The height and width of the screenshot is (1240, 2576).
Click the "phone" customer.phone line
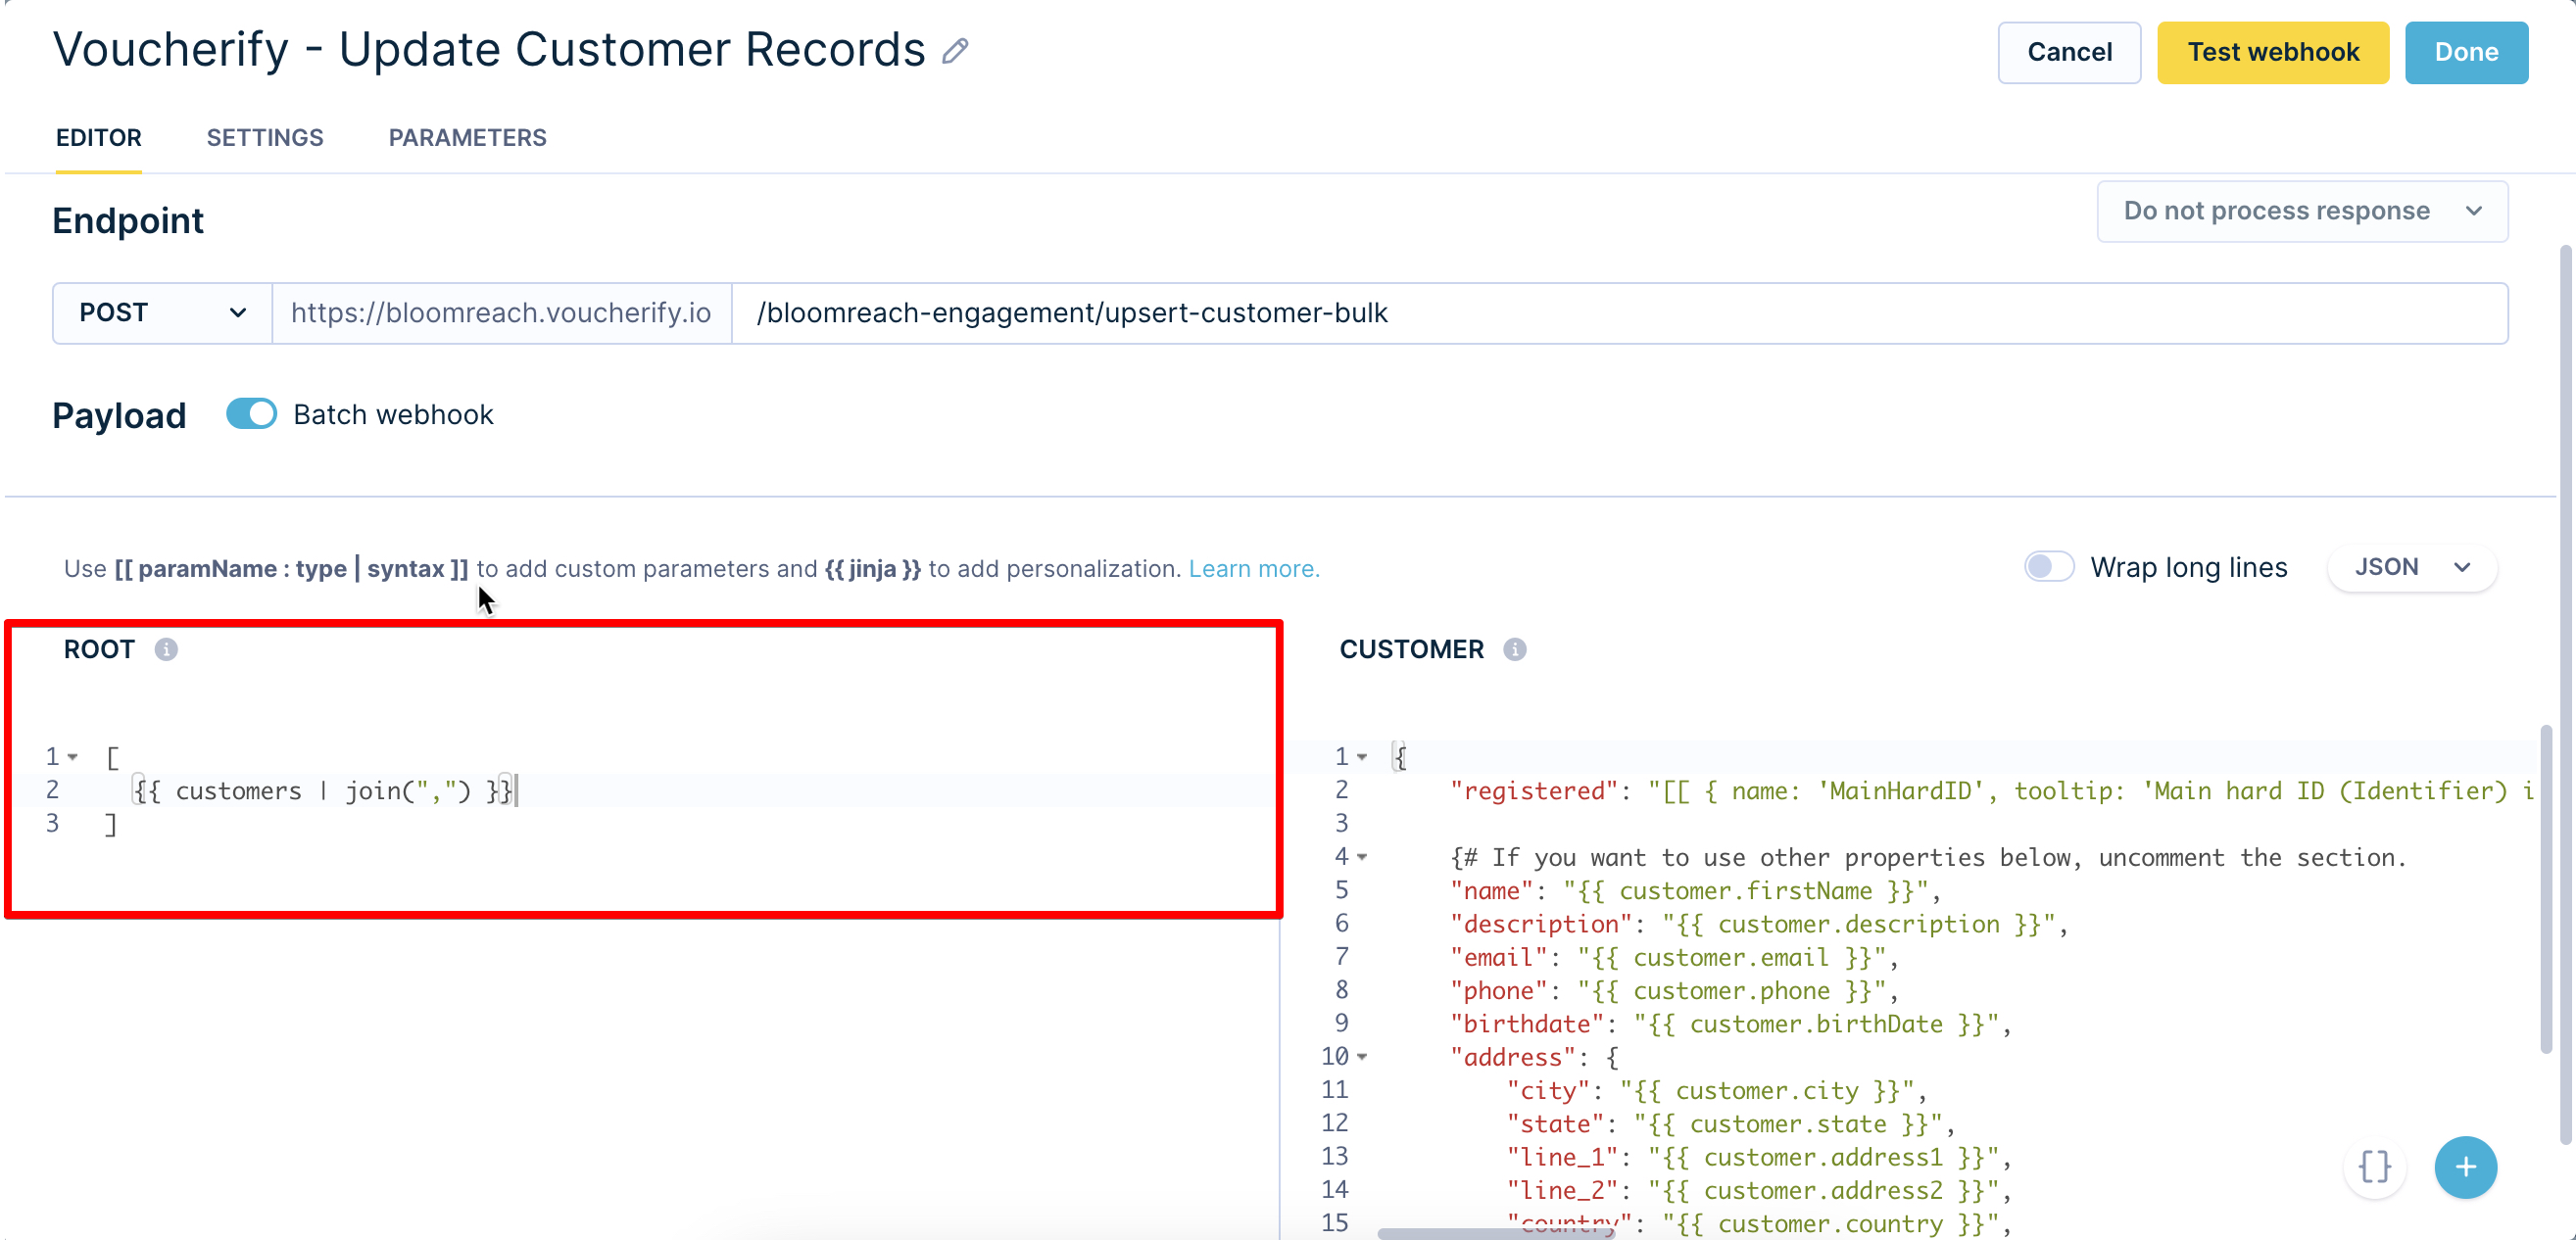[x=1674, y=990]
